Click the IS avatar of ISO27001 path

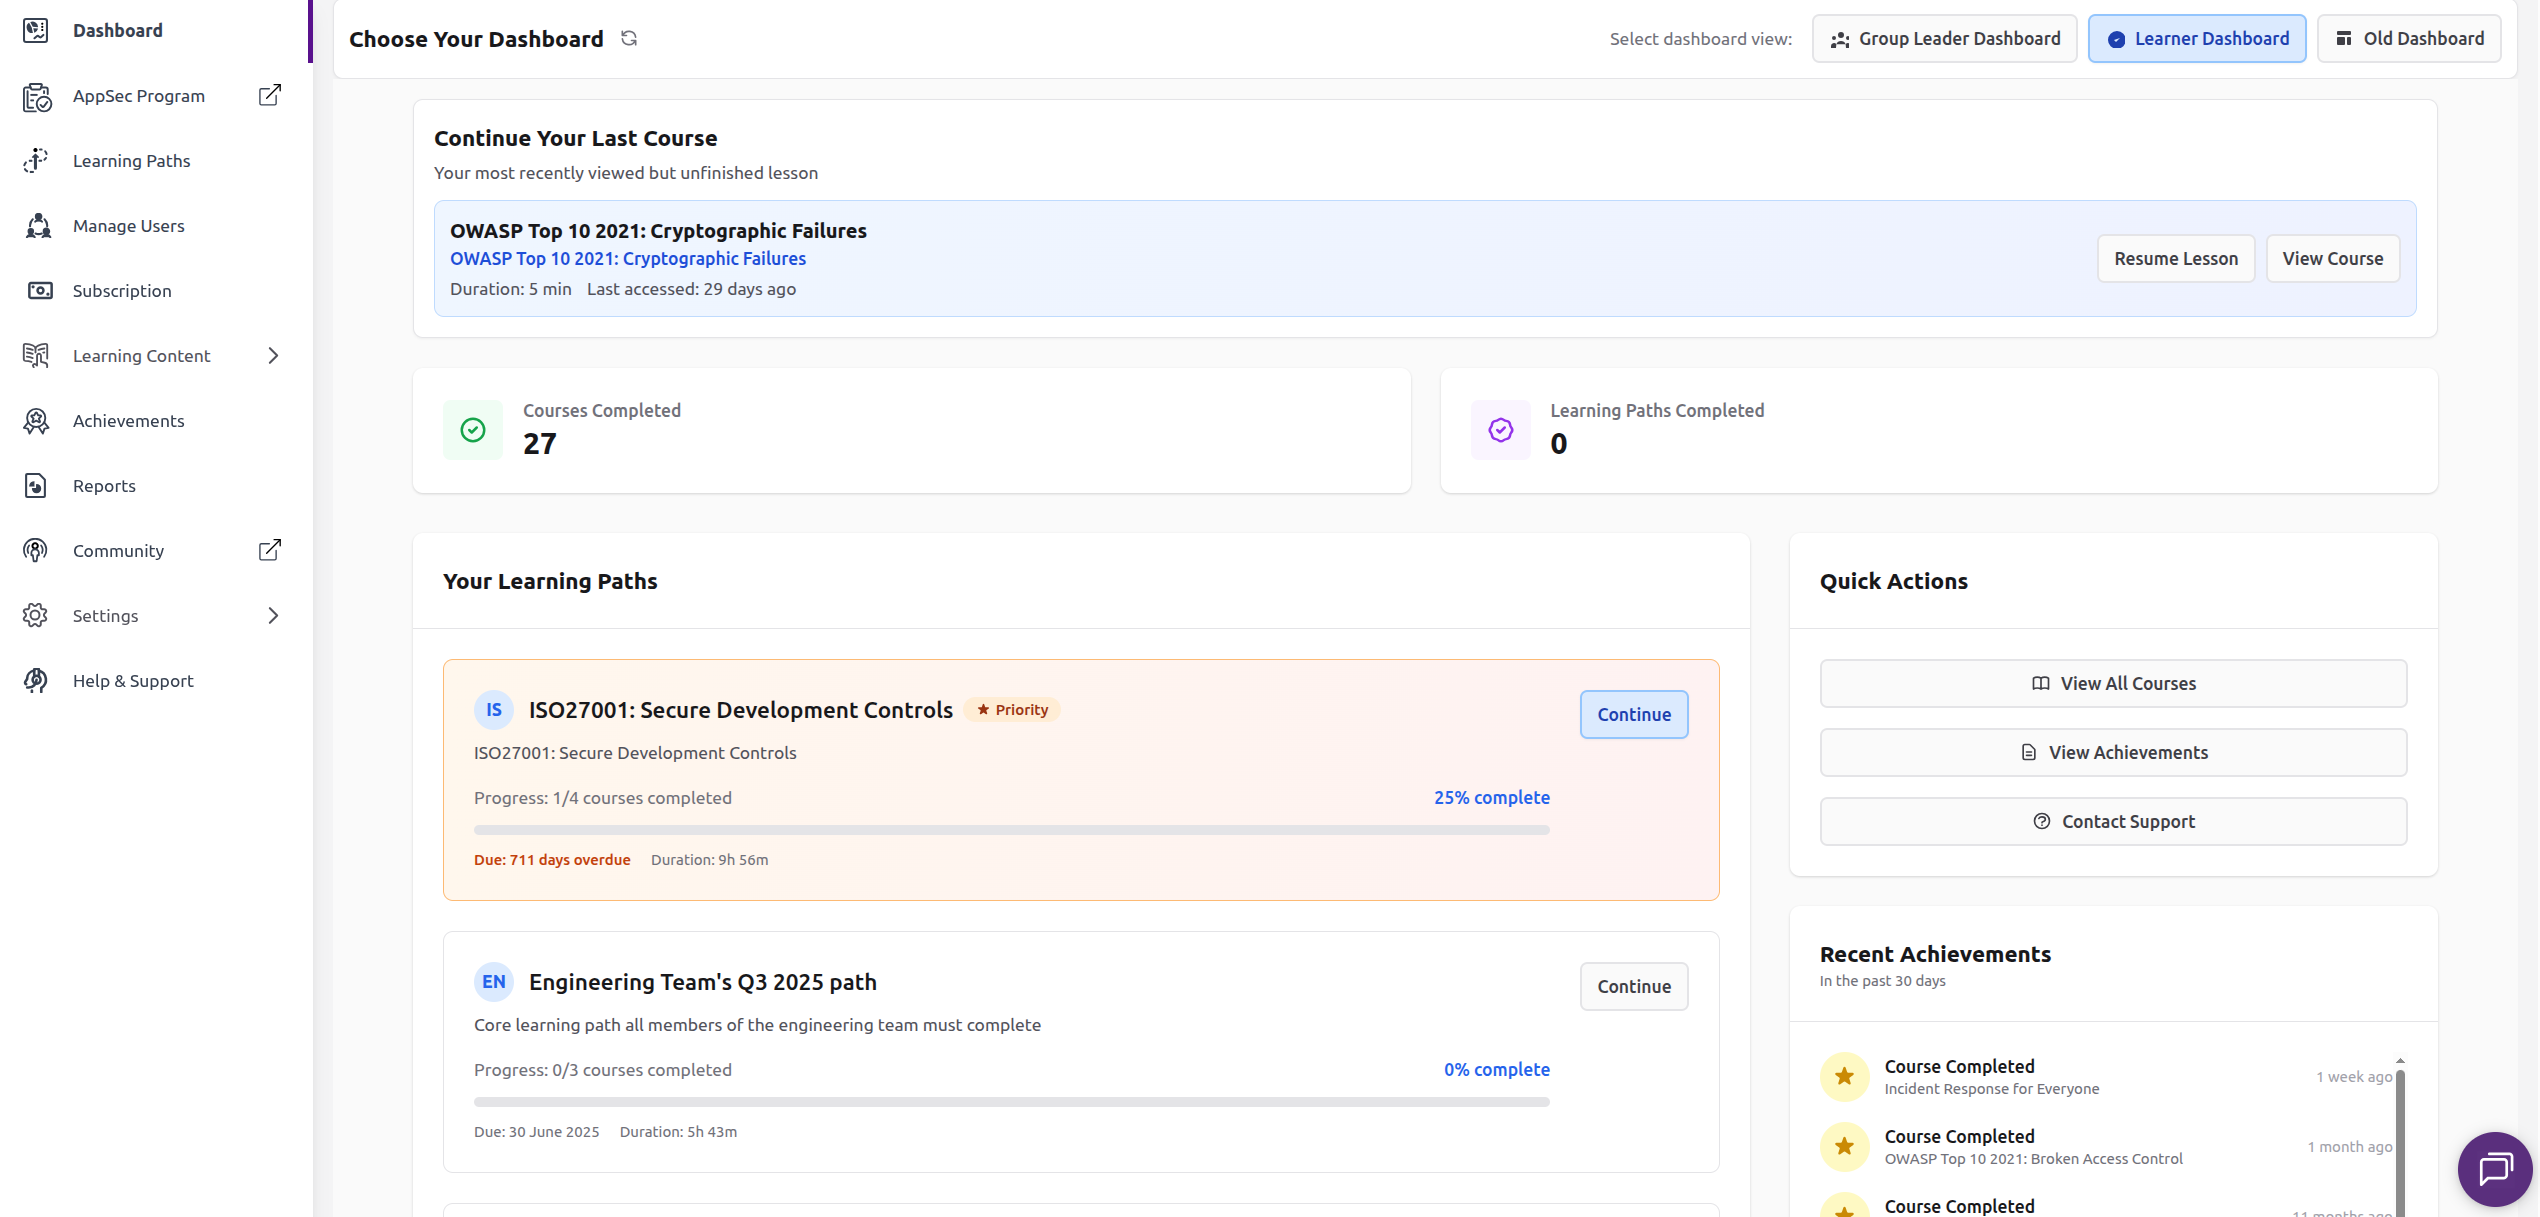pyautogui.click(x=494, y=710)
